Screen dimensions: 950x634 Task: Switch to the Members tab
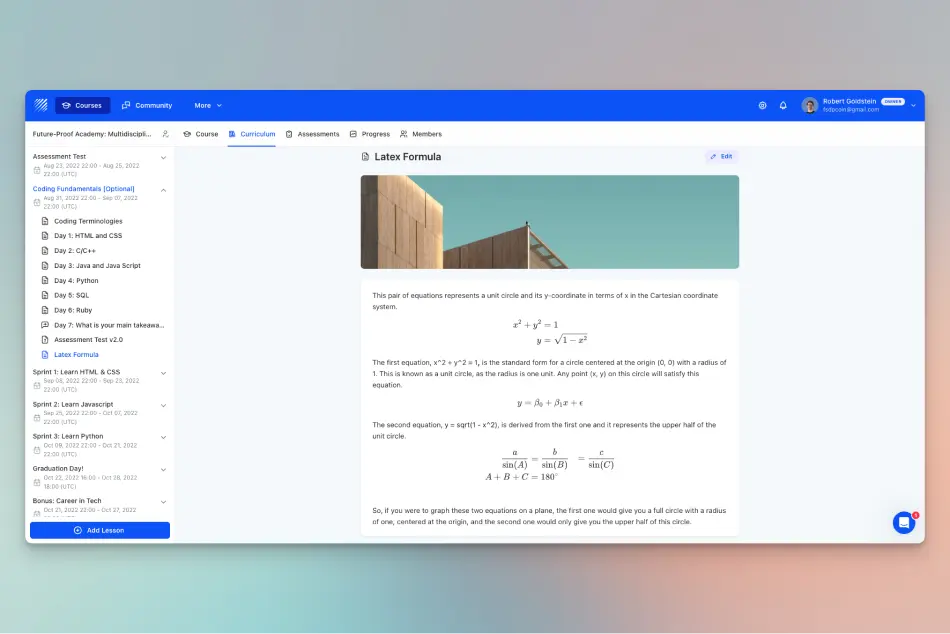(x=421, y=134)
